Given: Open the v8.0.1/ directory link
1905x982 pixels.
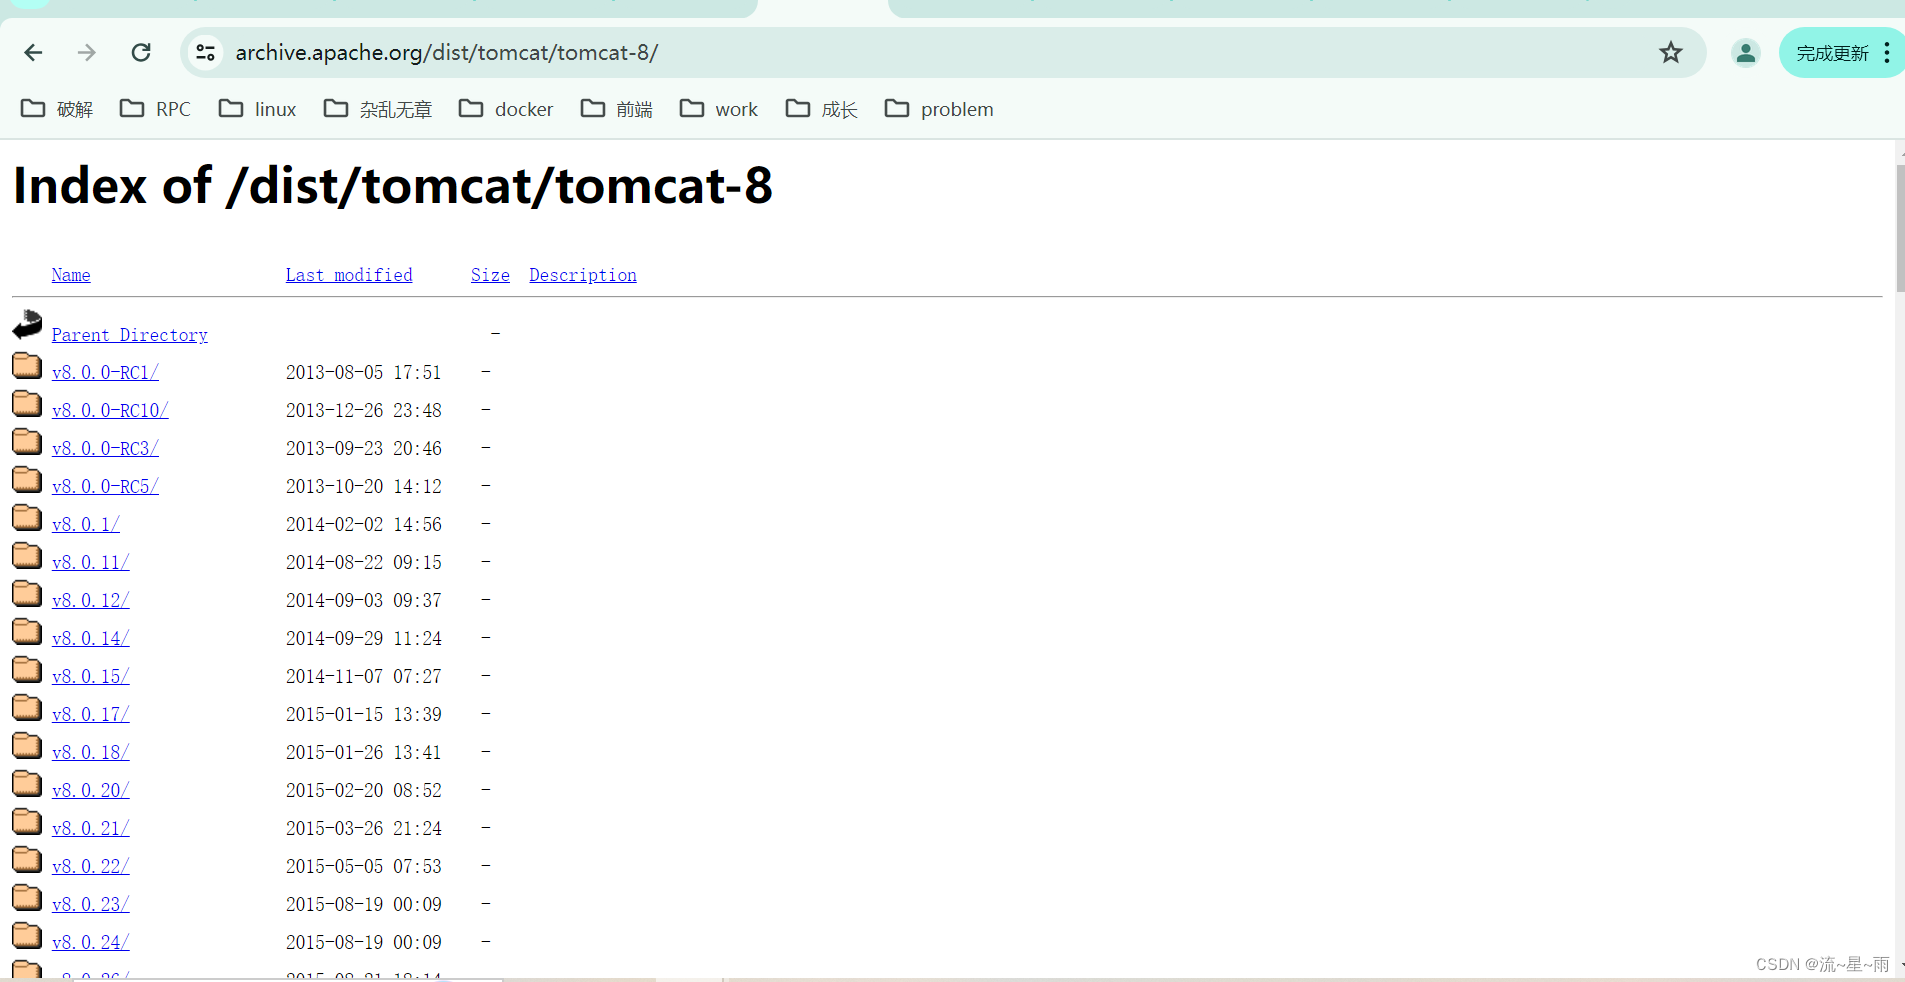Looking at the screenshot, I should point(86,524).
